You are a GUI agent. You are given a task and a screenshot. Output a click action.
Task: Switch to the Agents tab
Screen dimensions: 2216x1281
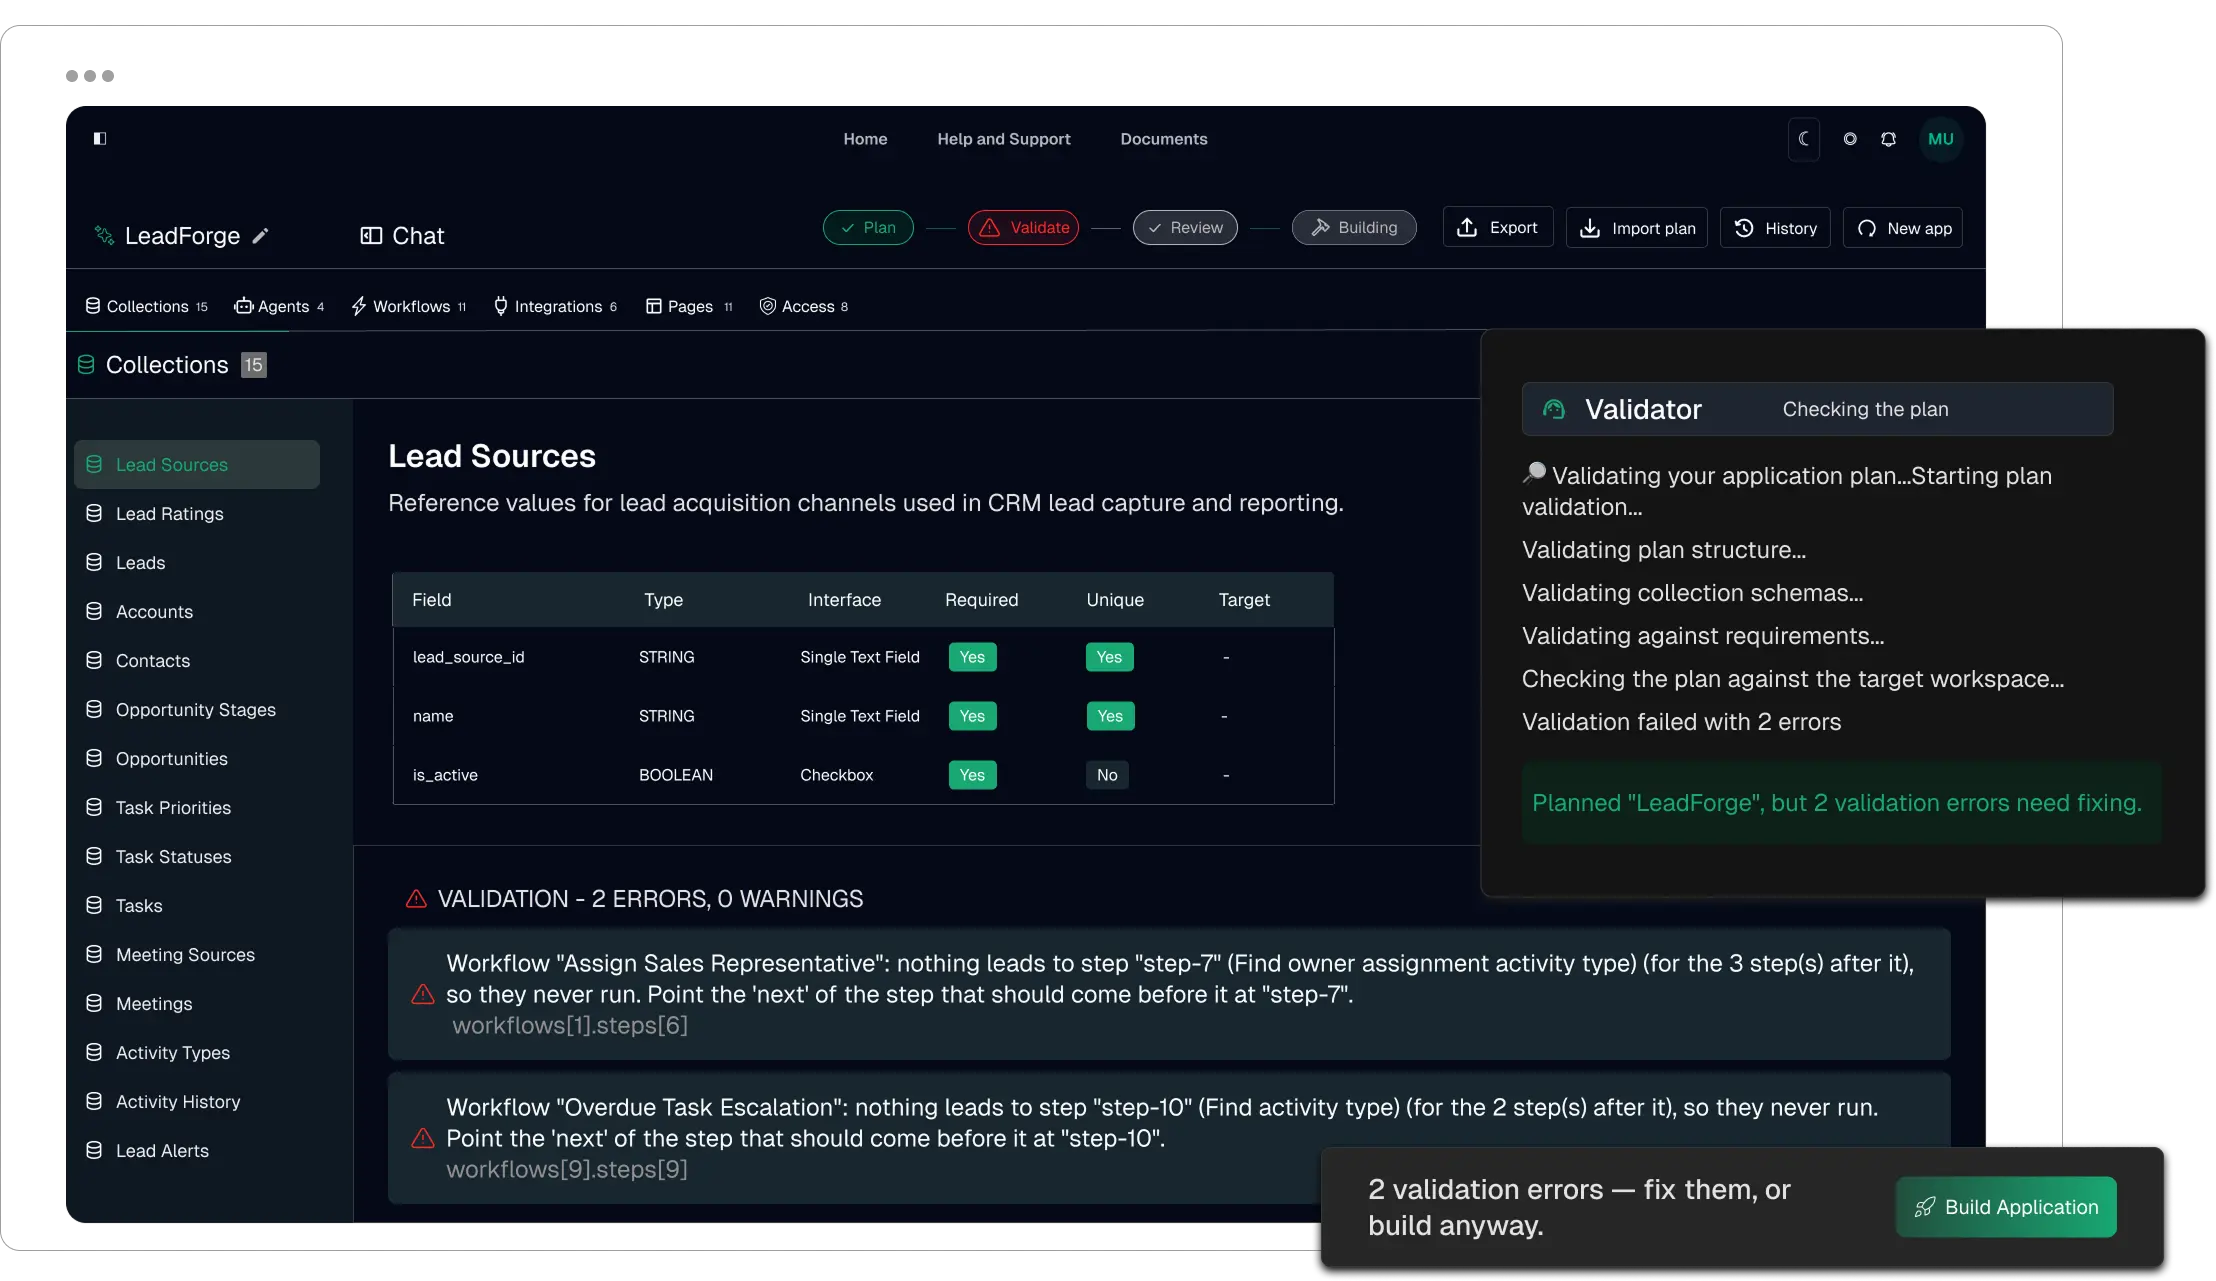tap(279, 306)
